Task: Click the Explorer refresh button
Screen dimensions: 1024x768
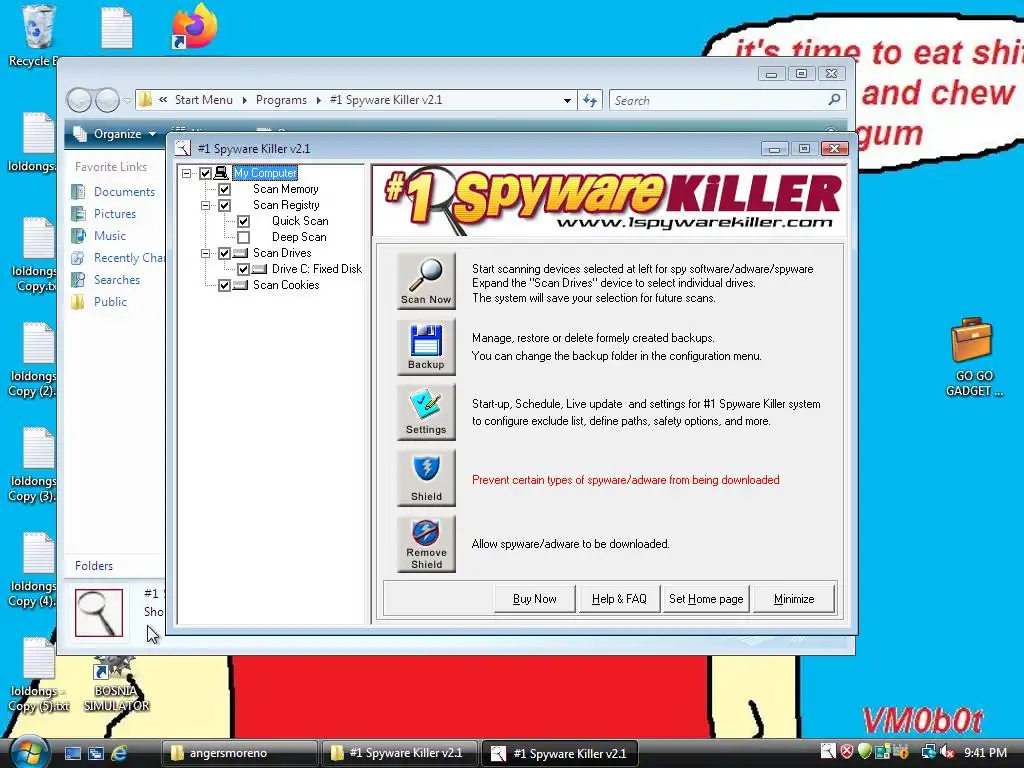Action: click(x=590, y=100)
